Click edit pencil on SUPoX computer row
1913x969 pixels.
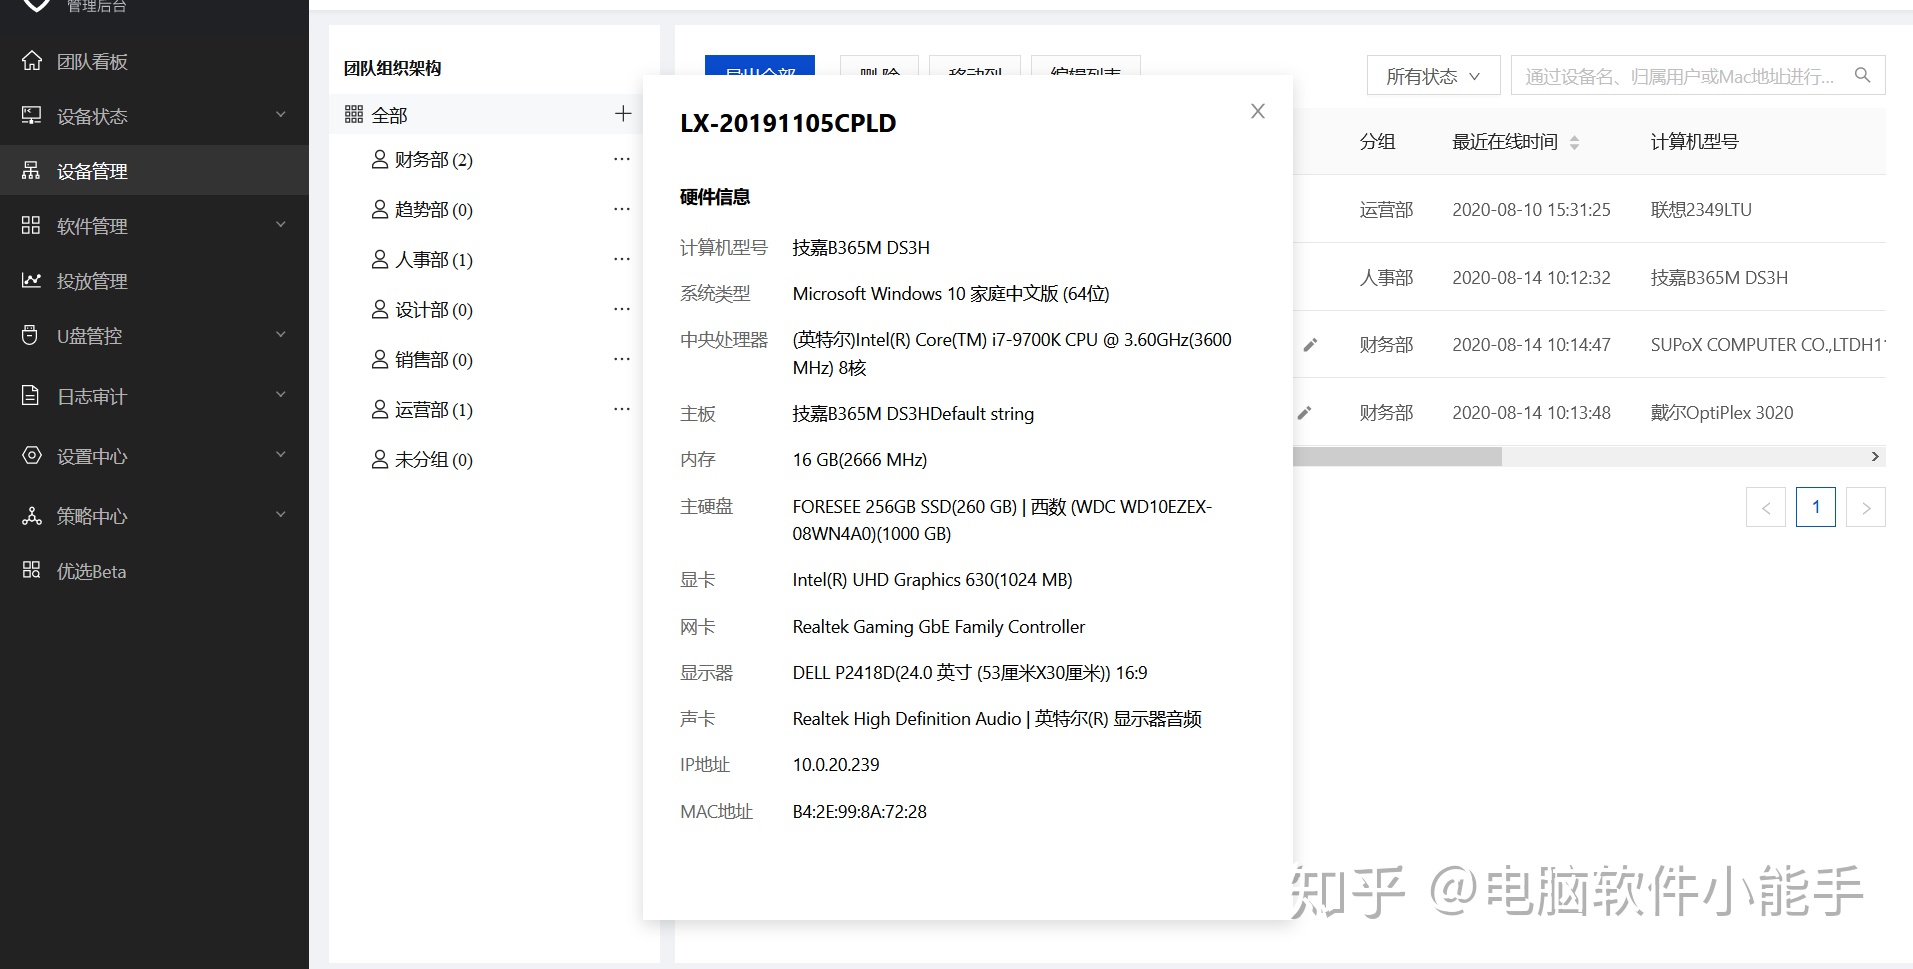coord(1310,345)
